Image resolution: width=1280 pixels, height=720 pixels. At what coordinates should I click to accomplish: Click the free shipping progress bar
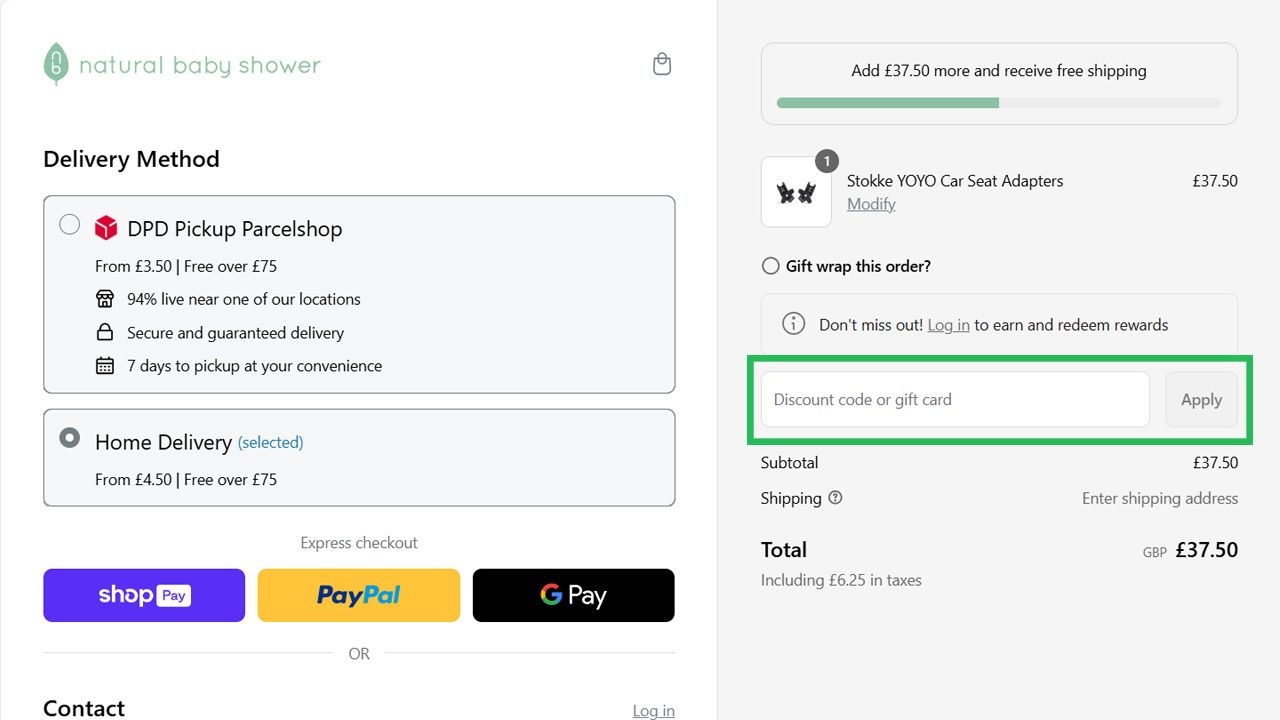click(999, 103)
